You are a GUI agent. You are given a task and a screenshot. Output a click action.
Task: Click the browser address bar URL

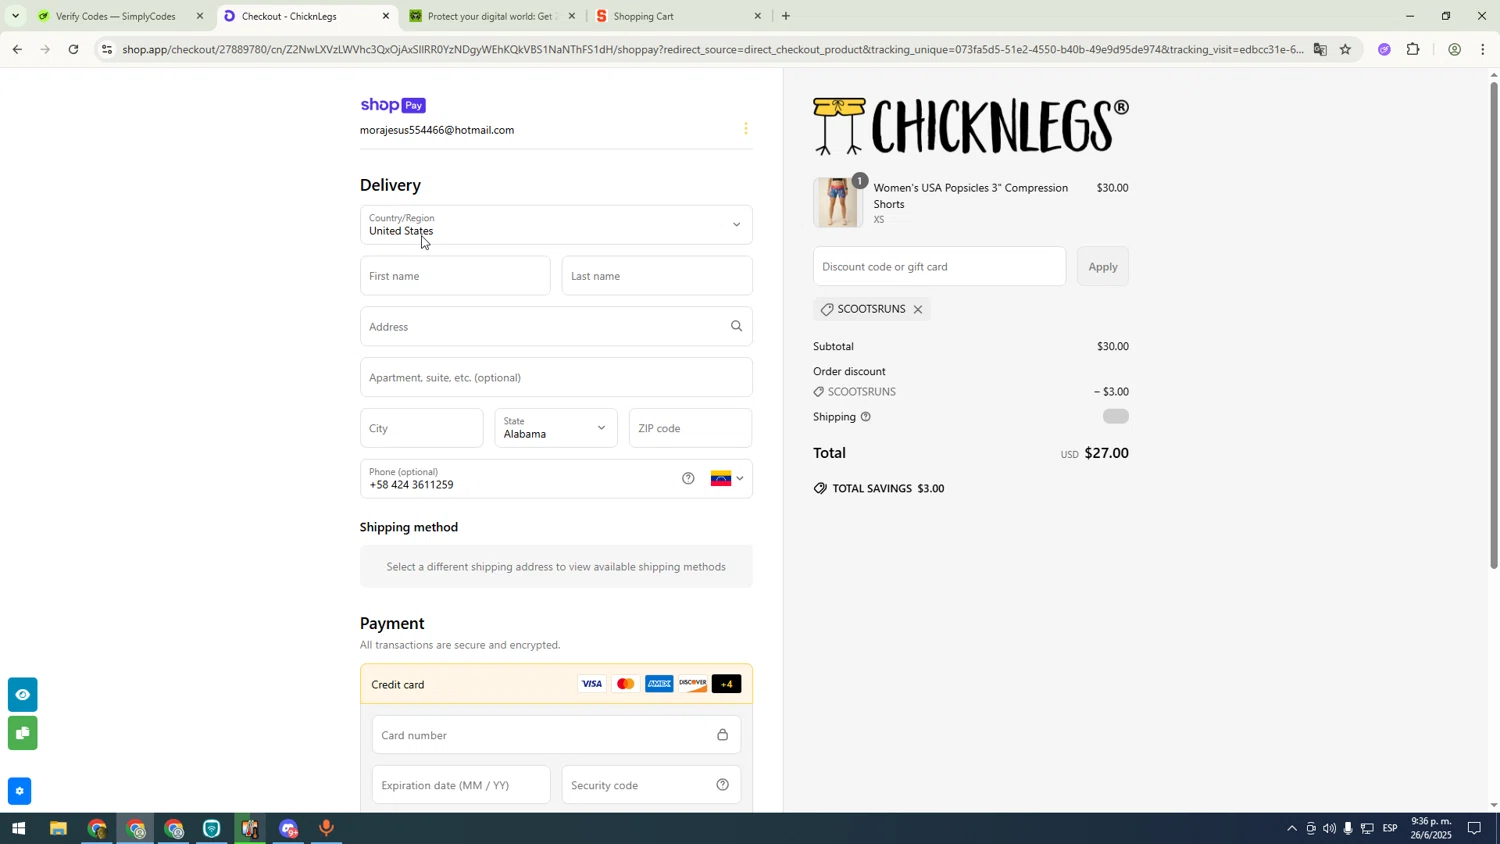[x=713, y=49]
